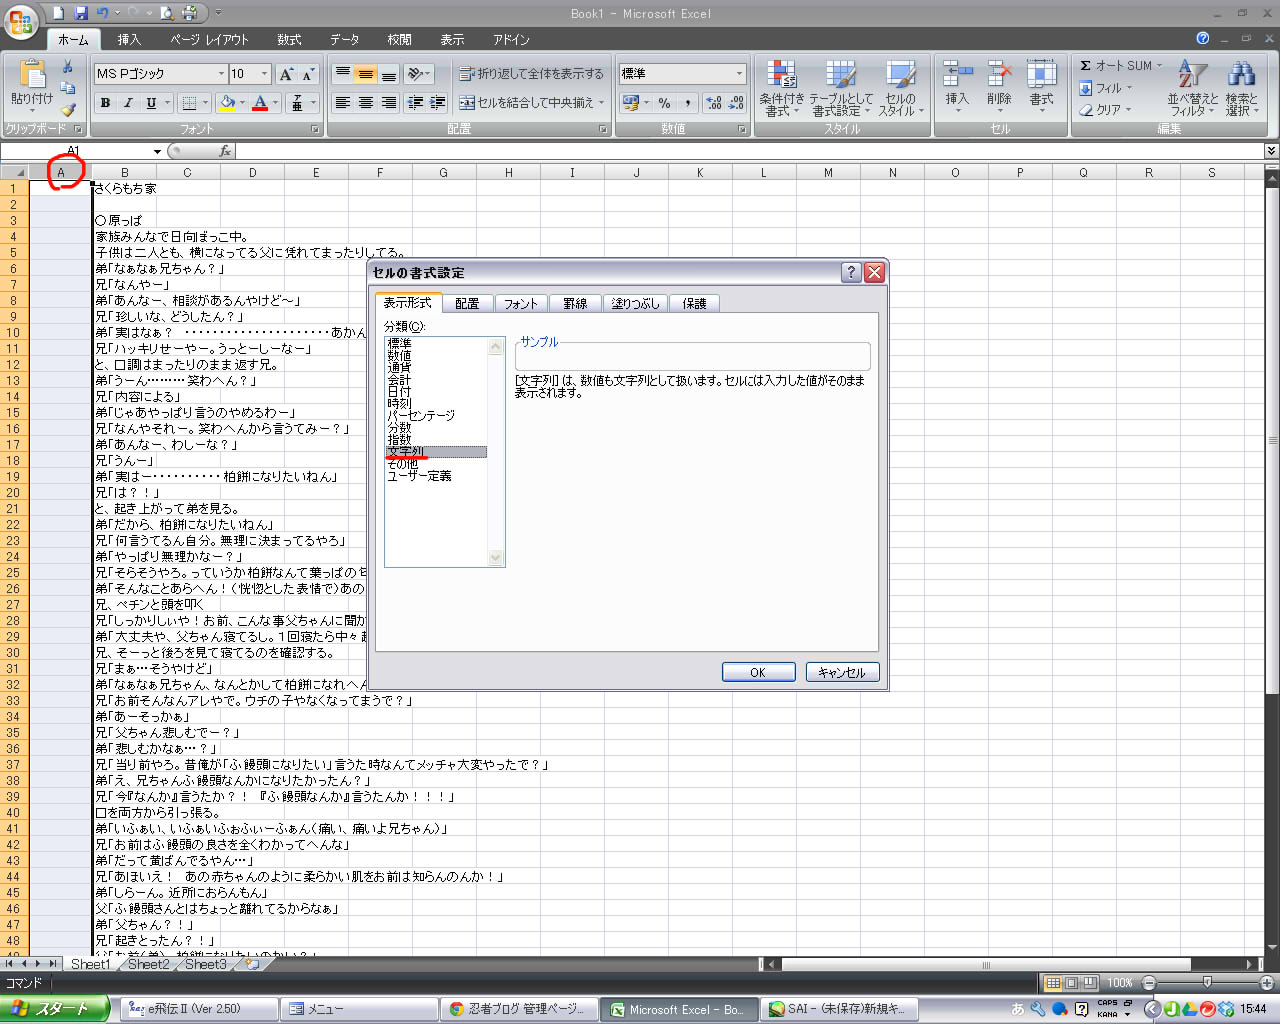Apply the fill color bucket
Image resolution: width=1280 pixels, height=1024 pixels.
(x=227, y=103)
